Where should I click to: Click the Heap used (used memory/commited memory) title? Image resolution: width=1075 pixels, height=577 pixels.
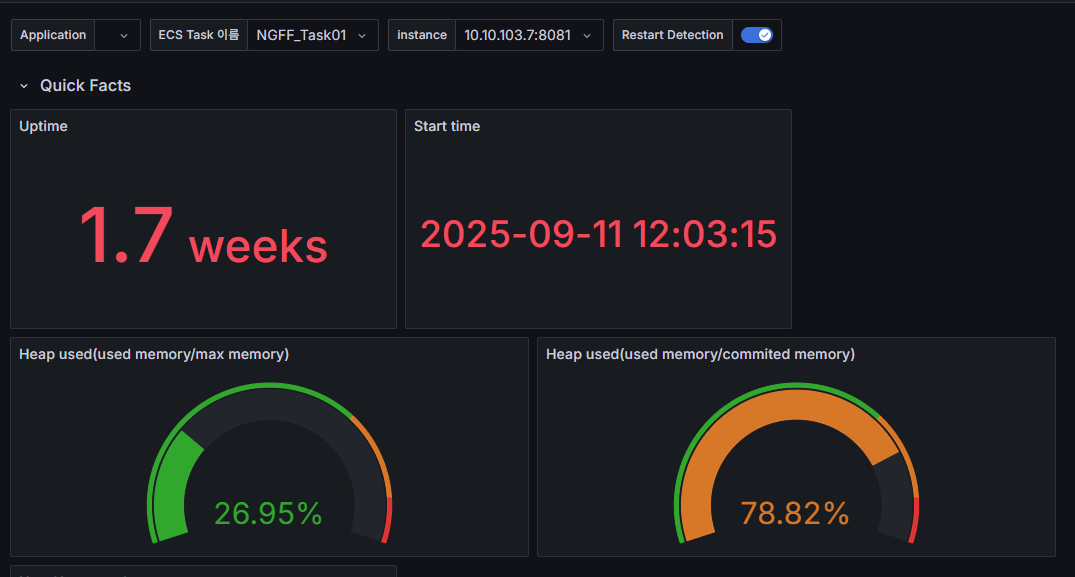(x=700, y=354)
